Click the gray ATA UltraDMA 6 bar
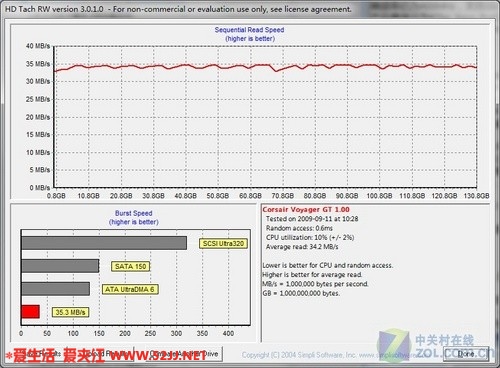 click(x=55, y=289)
